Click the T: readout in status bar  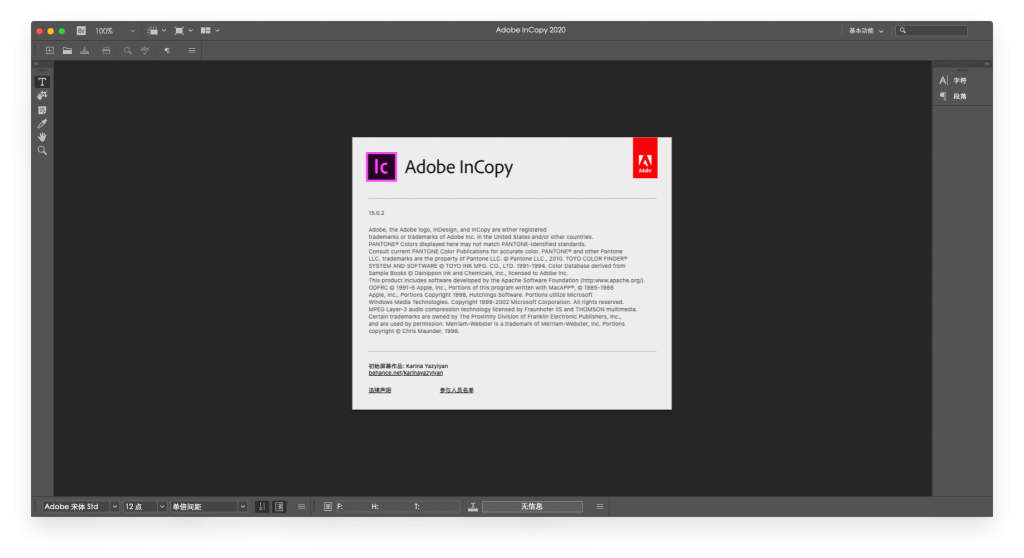tap(417, 506)
